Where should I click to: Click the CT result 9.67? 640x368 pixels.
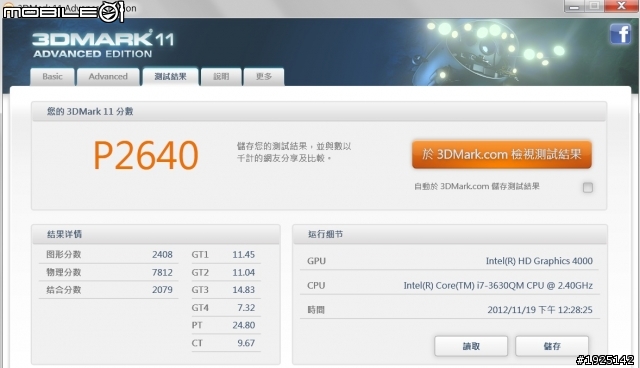tap(246, 343)
